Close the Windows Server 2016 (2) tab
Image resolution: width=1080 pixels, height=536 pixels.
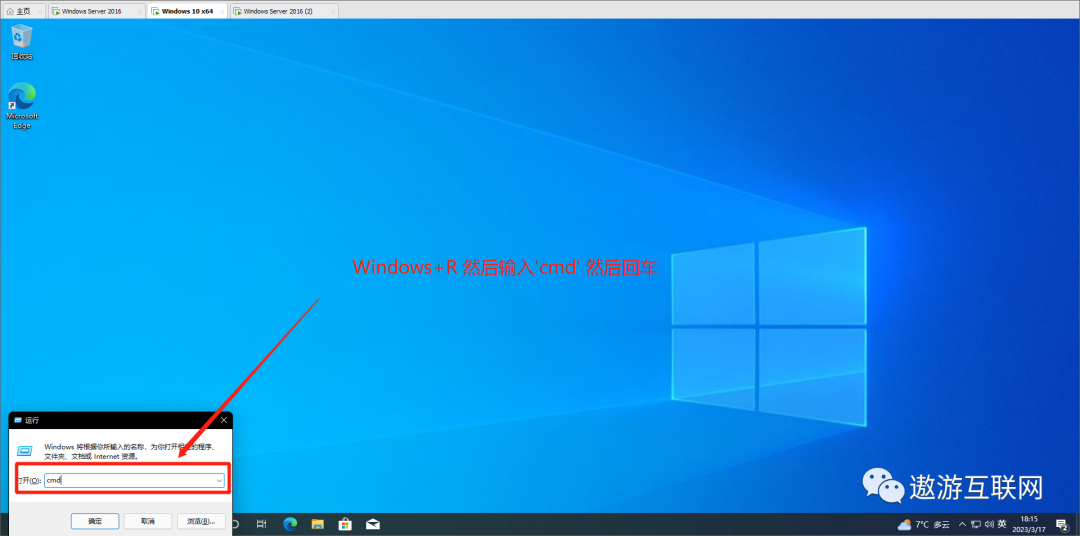click(x=333, y=12)
